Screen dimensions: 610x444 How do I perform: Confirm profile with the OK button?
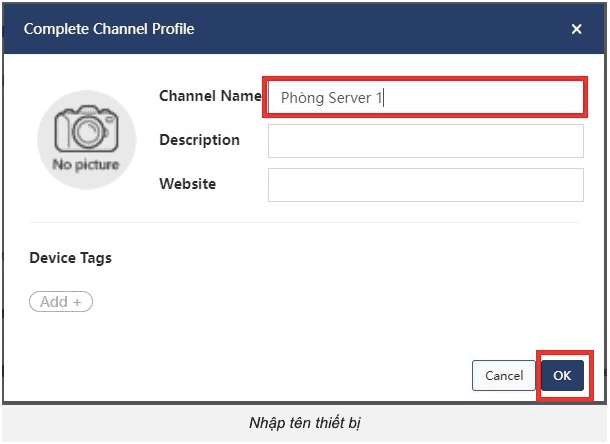pos(562,375)
